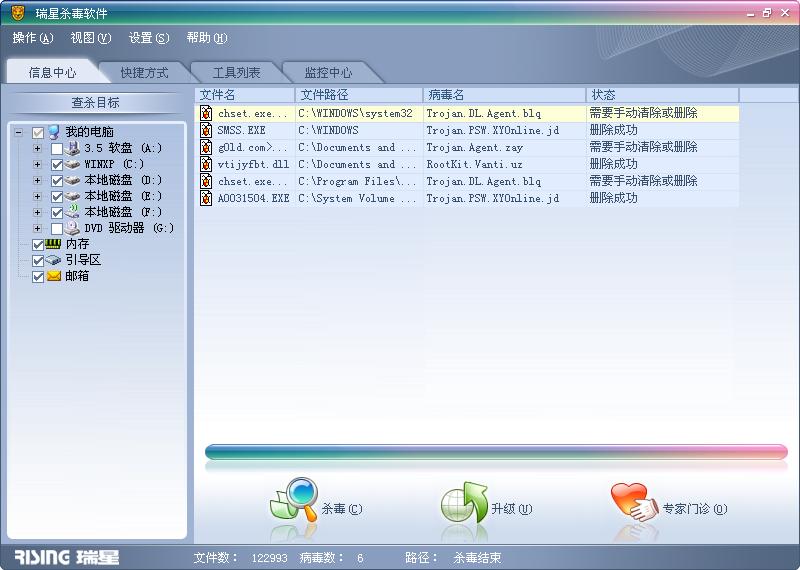Click the 杀毒(C) button label
Screen dimensions: 800x570
[x=342, y=509]
